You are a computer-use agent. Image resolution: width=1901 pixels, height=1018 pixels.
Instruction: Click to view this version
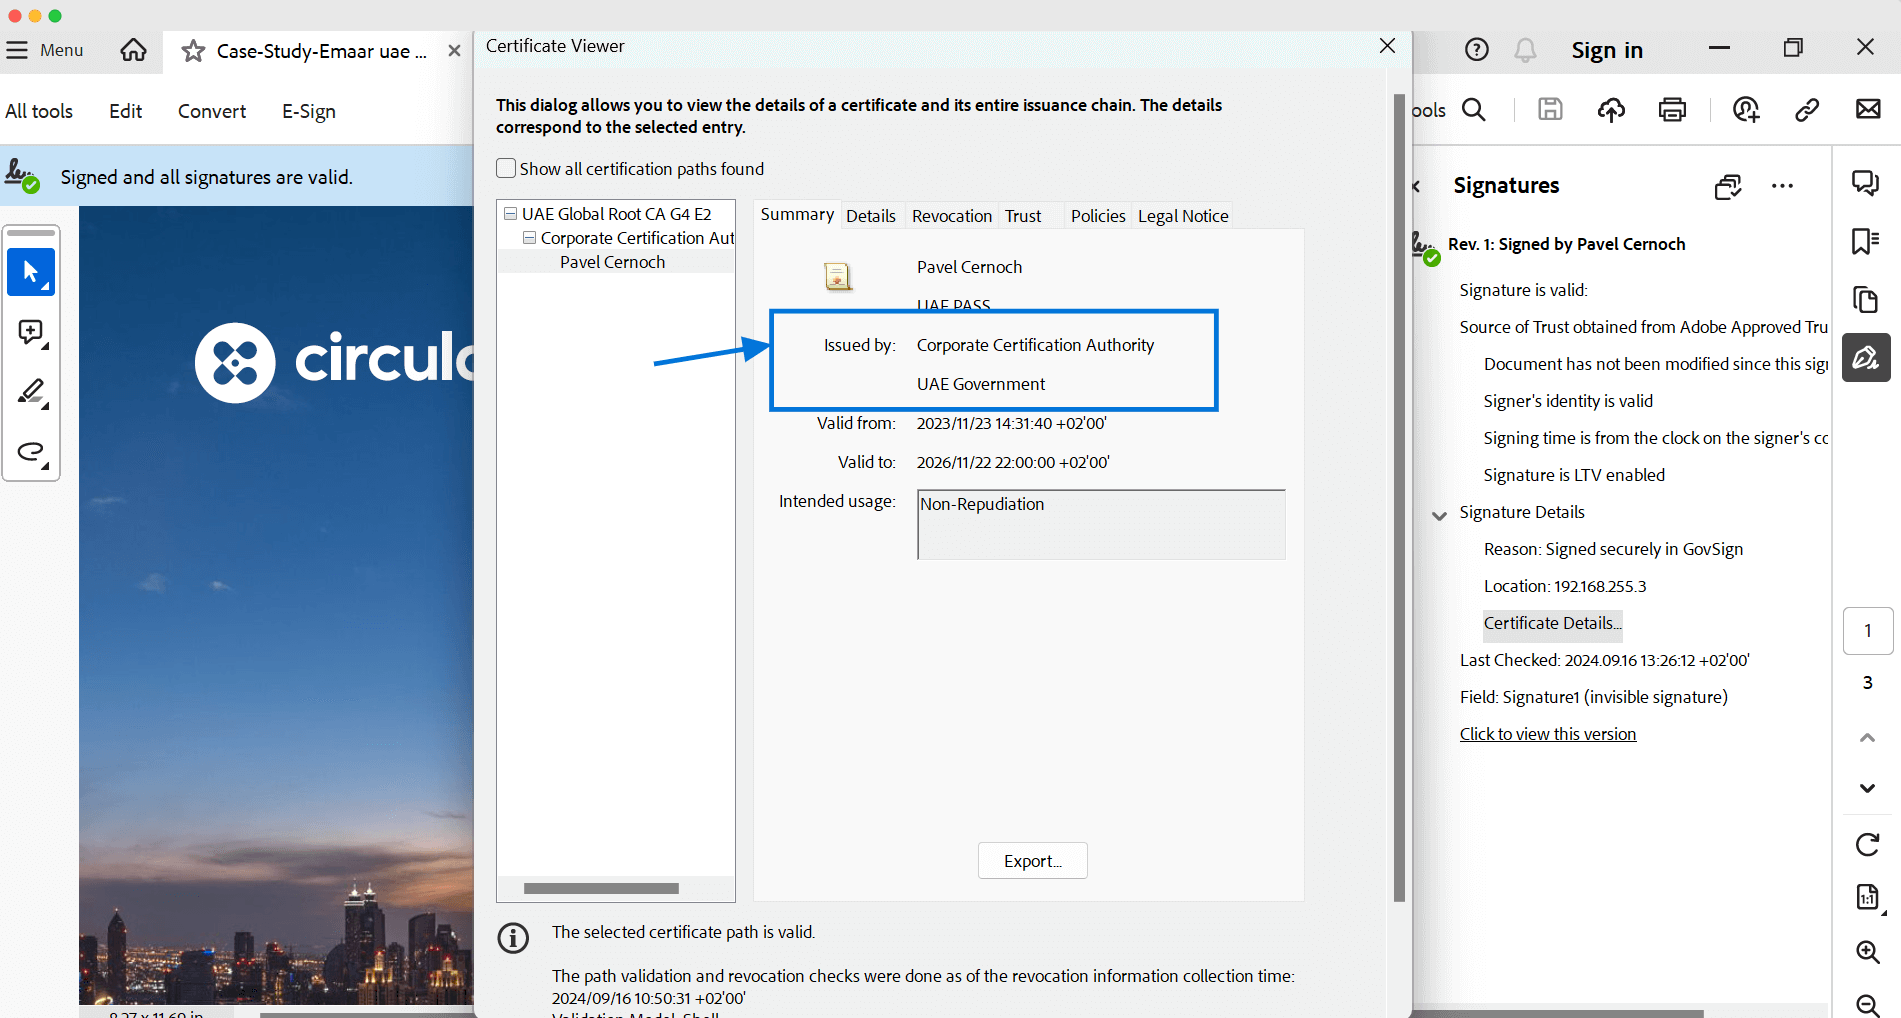tap(1547, 733)
